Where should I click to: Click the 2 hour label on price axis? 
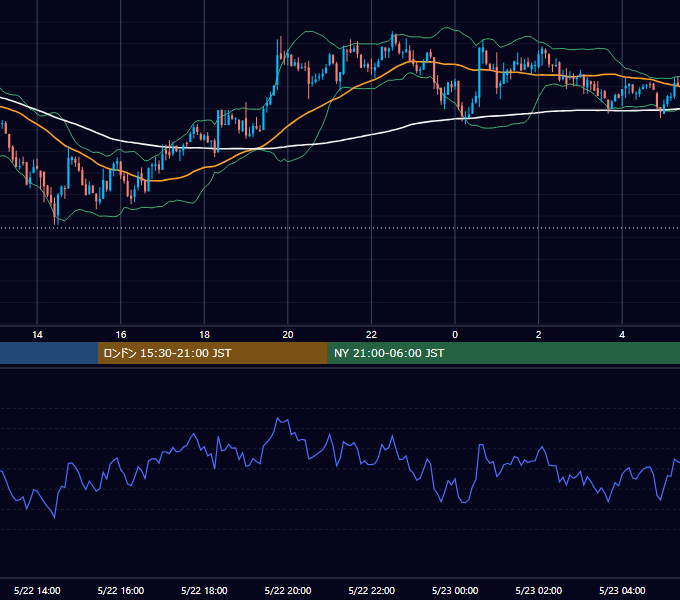coord(539,335)
